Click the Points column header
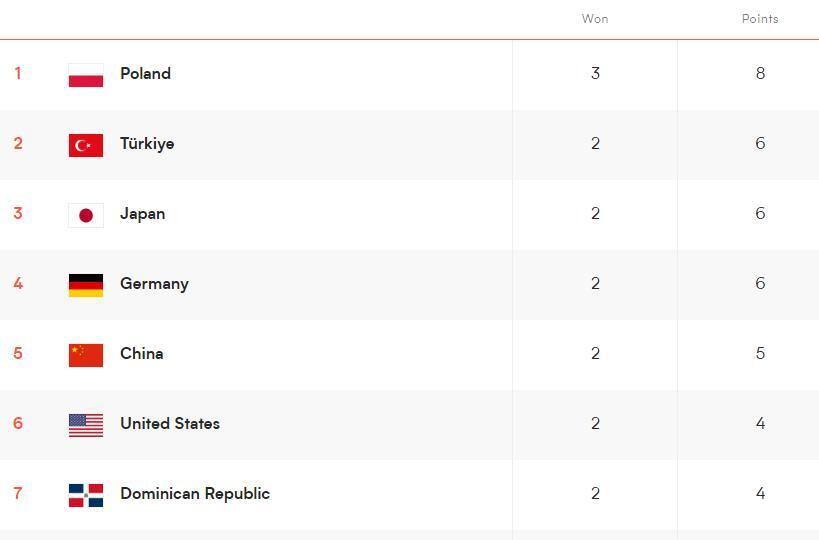819x540 pixels. click(760, 19)
